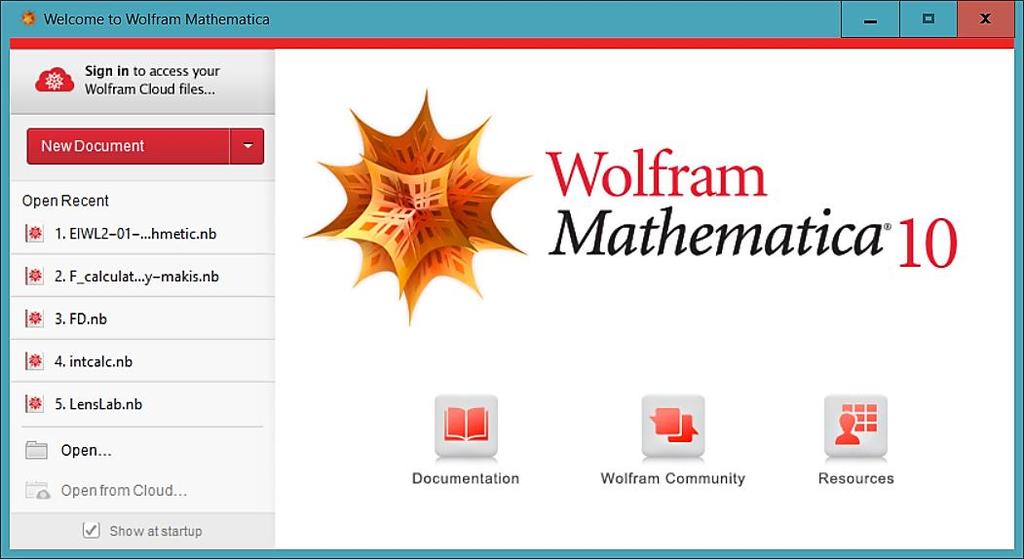Viewport: 1024px width, 559px height.
Task: Uncheck the Show at startup checkbox
Action: [91, 530]
